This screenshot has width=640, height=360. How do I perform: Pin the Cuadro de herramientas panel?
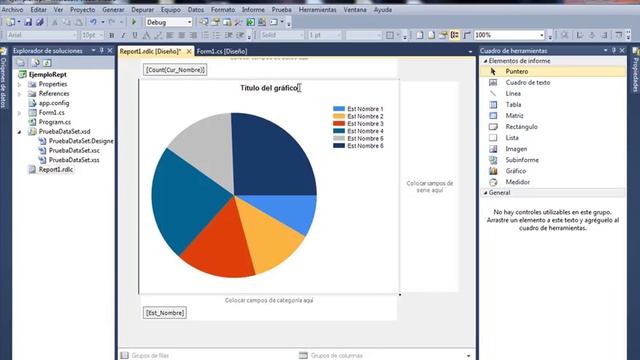(x=614, y=51)
